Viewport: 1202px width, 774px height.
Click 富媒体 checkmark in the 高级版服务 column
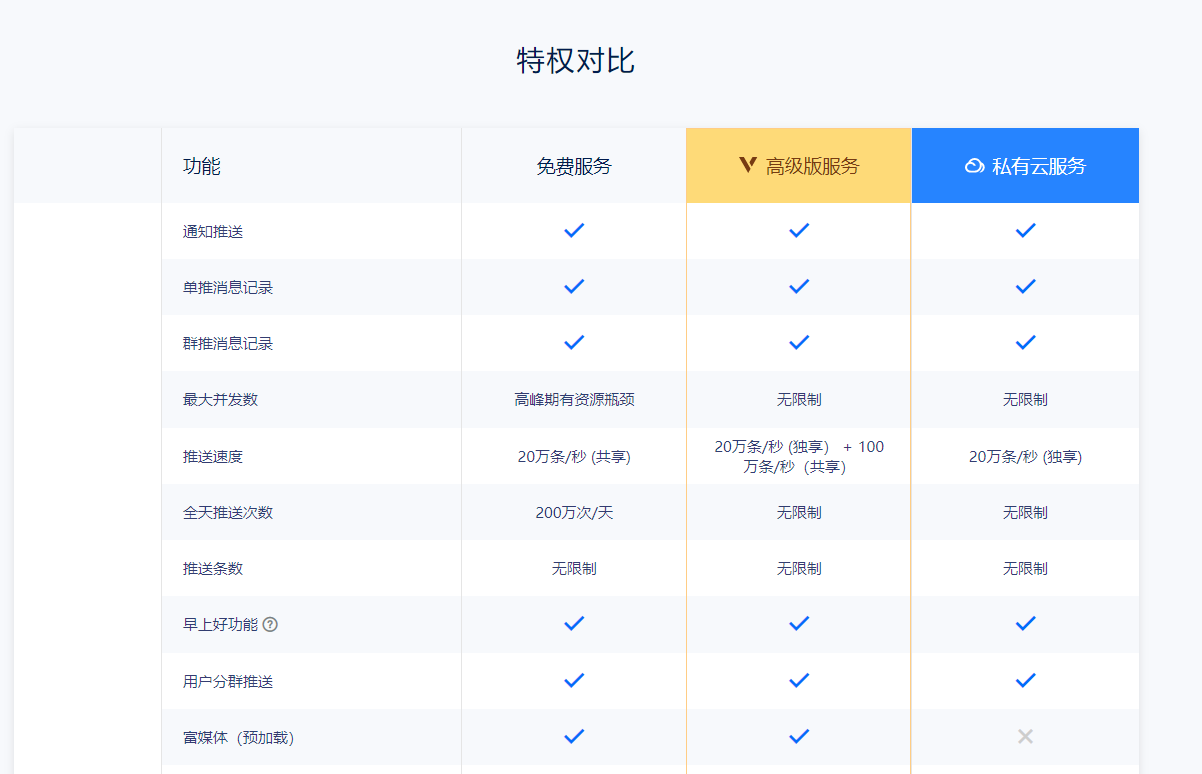point(799,737)
